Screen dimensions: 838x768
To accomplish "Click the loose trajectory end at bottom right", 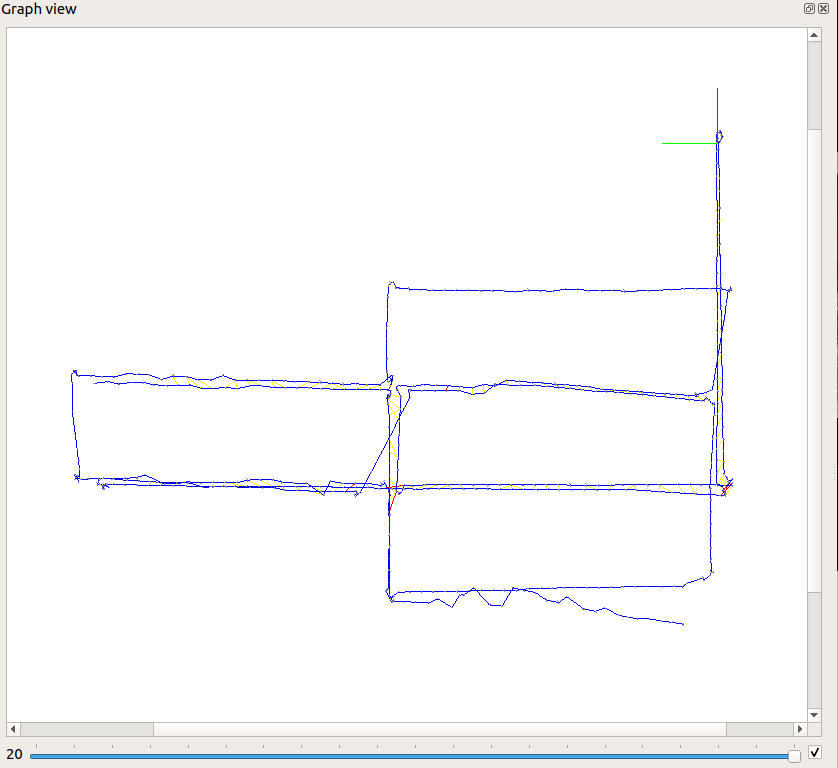I will pos(682,624).
